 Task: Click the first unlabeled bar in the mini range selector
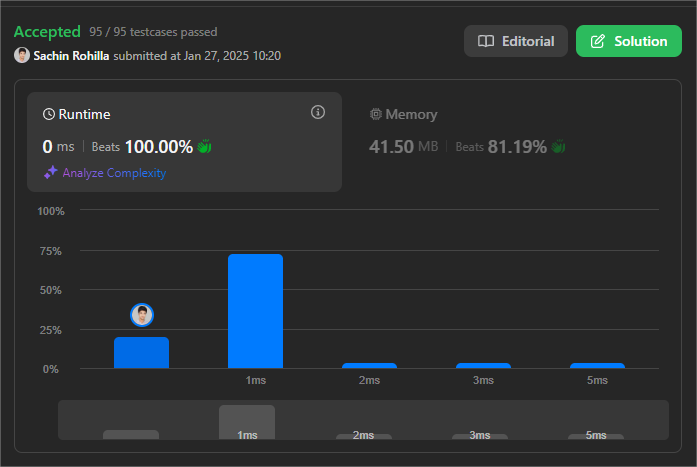(131, 435)
